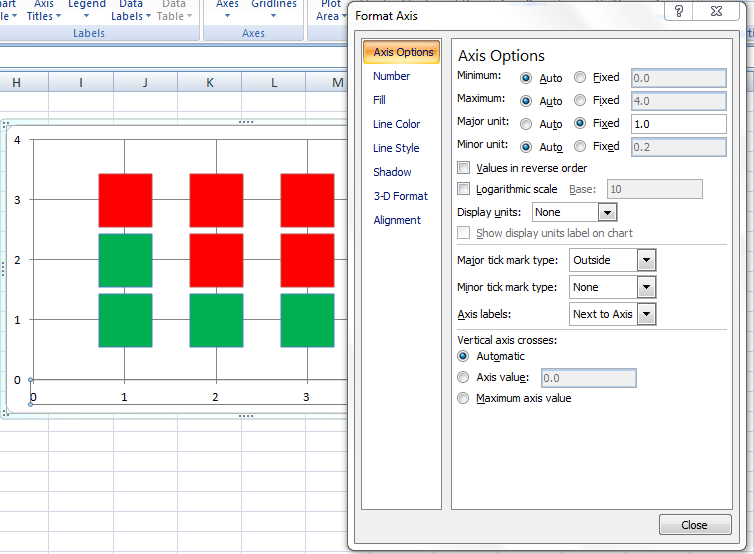Click the Minimum value field
The width and height of the screenshot is (754, 554).
click(679, 78)
